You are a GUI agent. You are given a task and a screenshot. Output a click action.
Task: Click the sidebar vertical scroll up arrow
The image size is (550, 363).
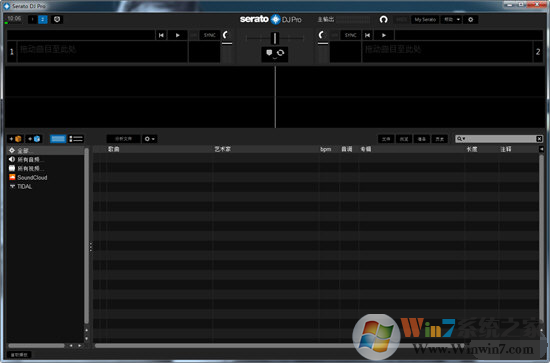pos(86,330)
